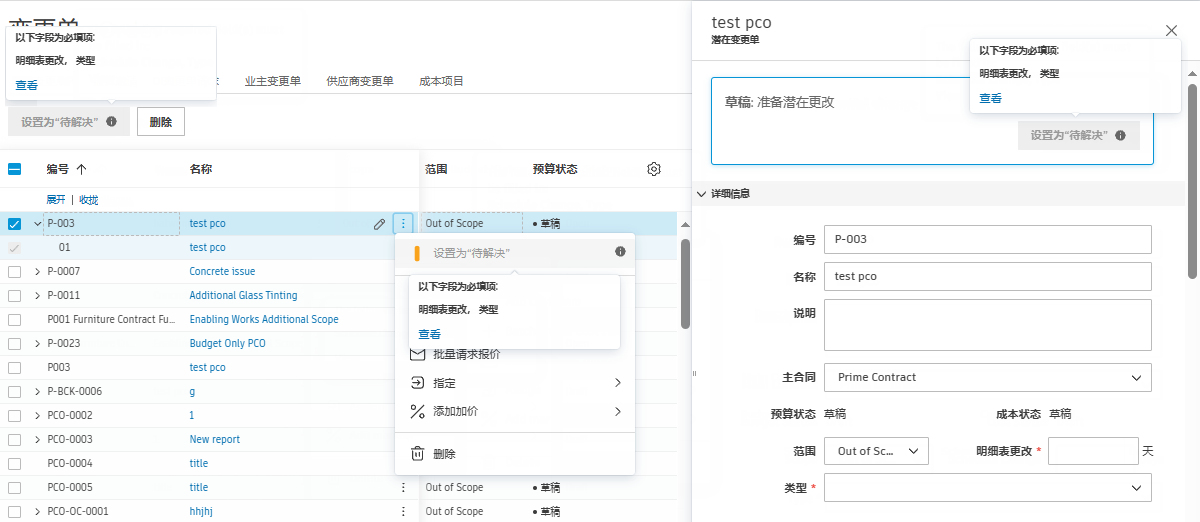Expand row P-0007
The width and height of the screenshot is (1200, 522).
[x=38, y=272]
